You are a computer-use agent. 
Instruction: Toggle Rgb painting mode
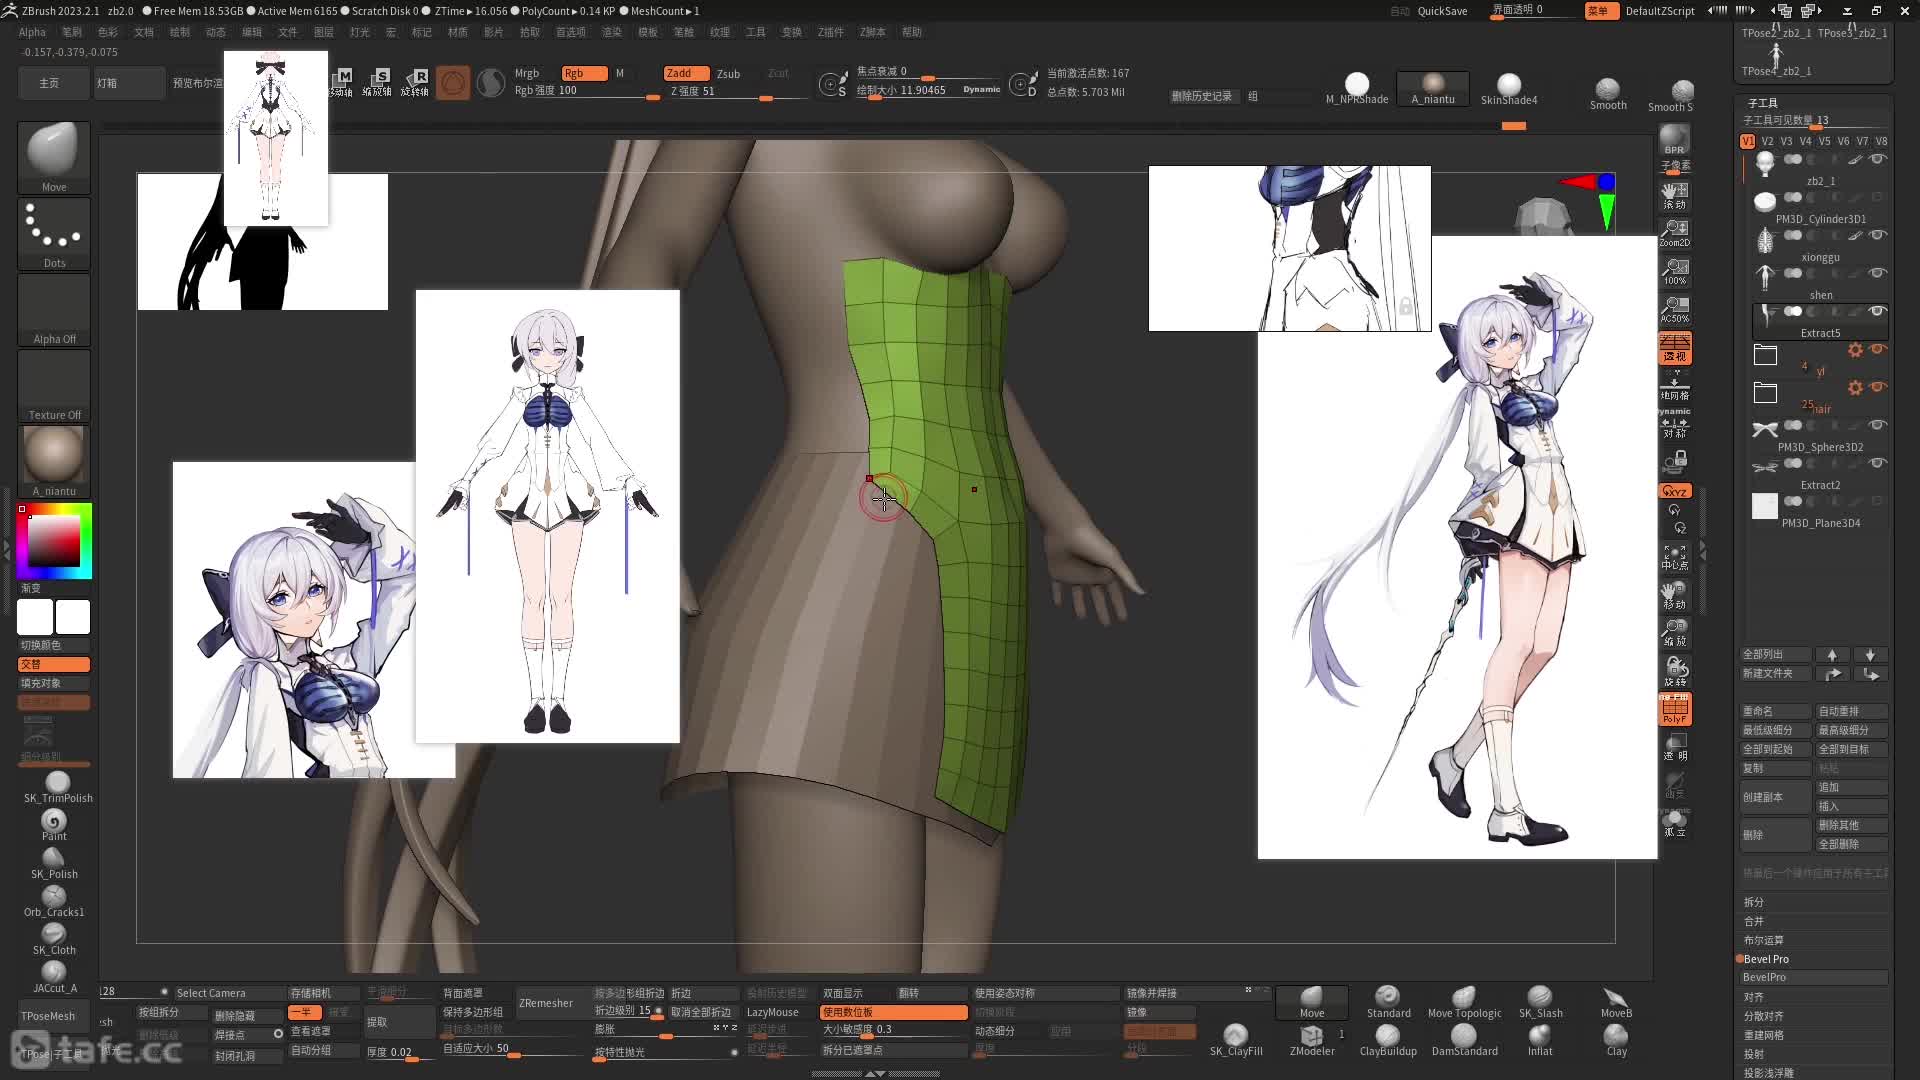(x=584, y=73)
